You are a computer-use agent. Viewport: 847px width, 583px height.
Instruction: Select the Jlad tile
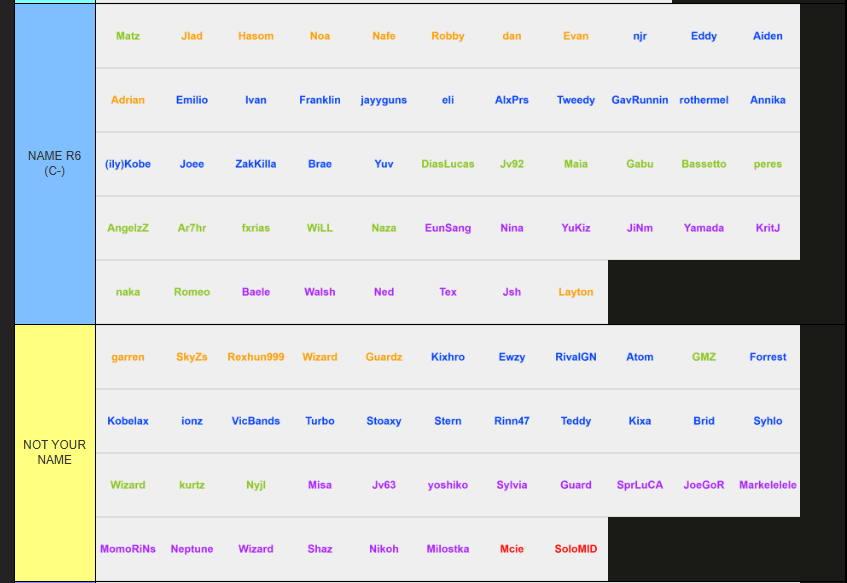click(x=192, y=36)
